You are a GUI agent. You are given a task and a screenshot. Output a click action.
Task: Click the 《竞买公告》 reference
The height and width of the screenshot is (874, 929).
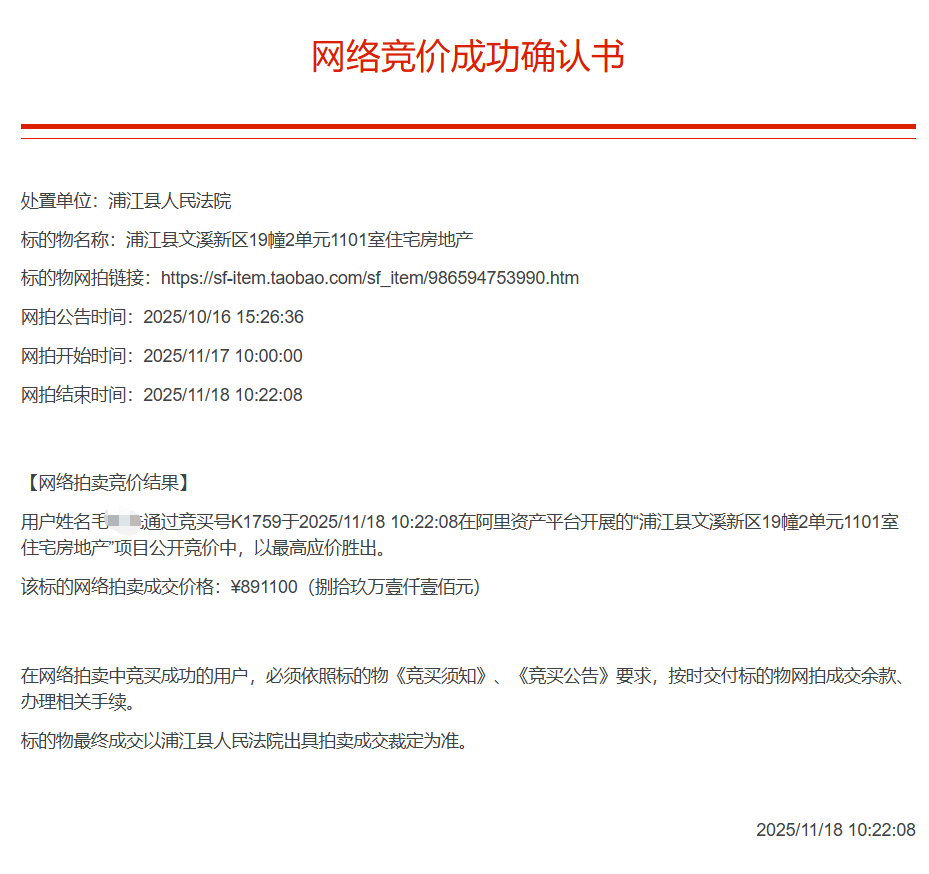click(563, 676)
